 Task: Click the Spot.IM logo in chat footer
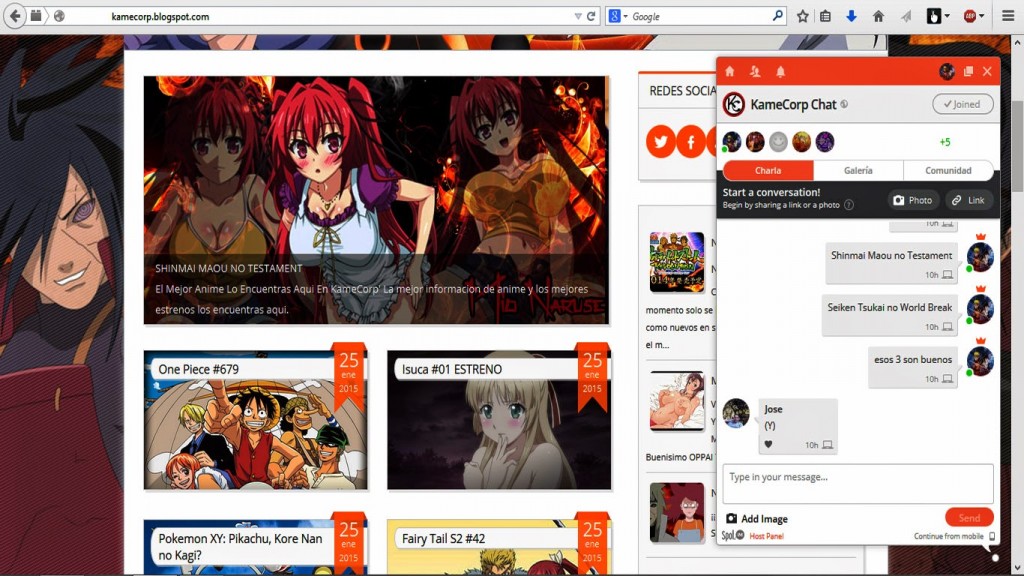[x=733, y=536]
